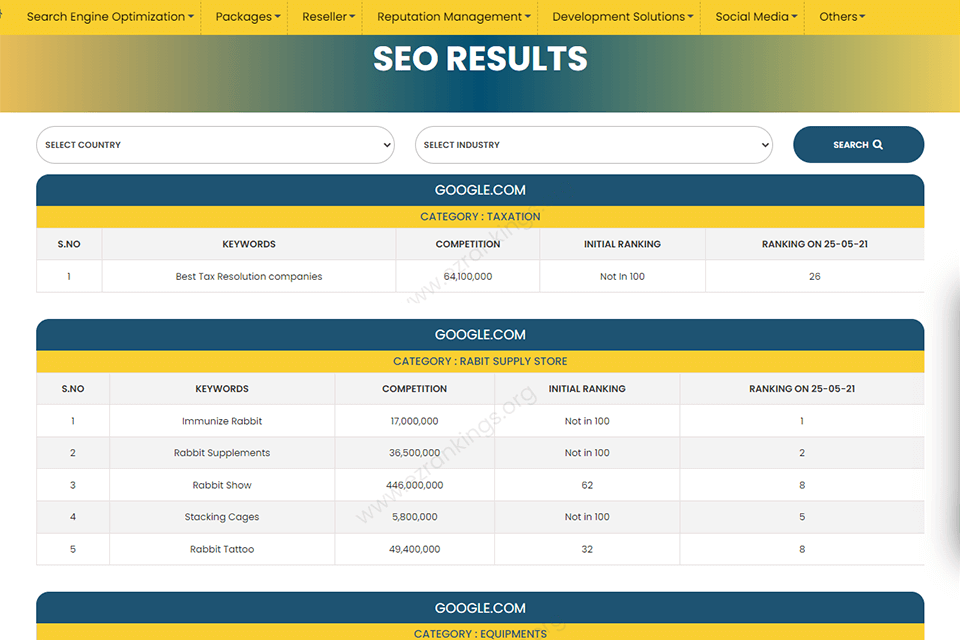The width and height of the screenshot is (960, 640).
Task: Select the Rabbit Show keyword
Action: pos(222,485)
